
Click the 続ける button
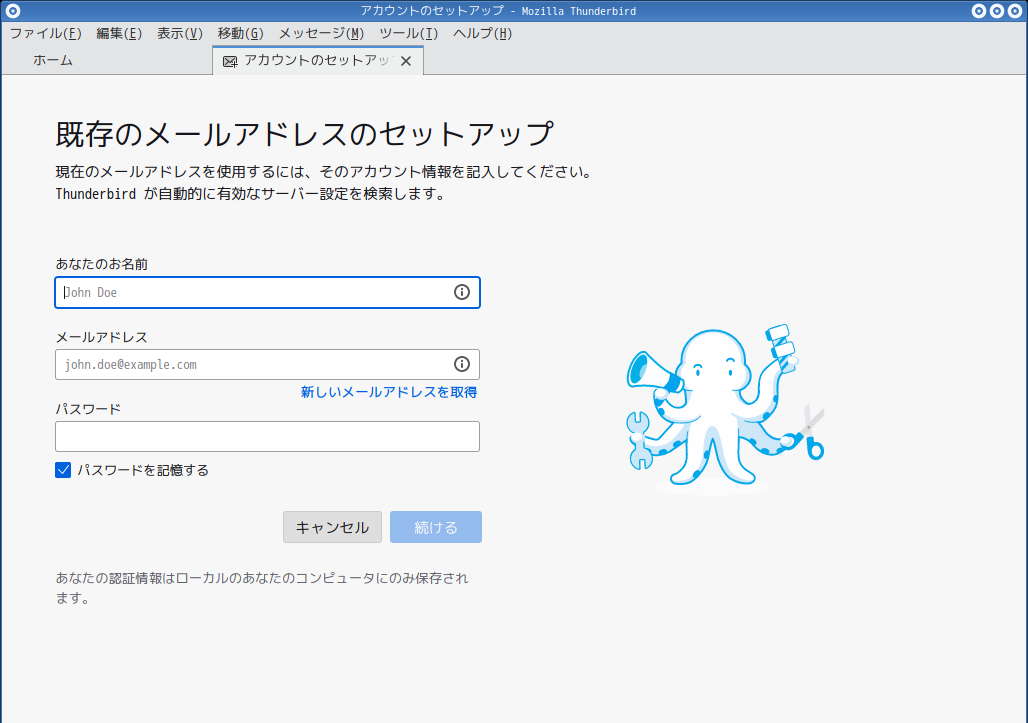click(x=436, y=527)
